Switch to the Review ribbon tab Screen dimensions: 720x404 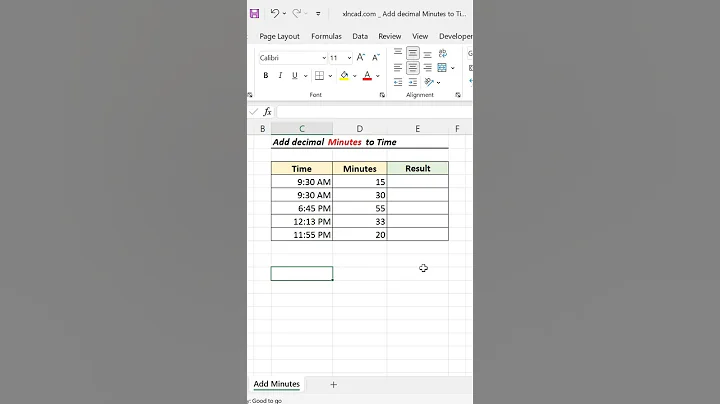click(x=389, y=36)
